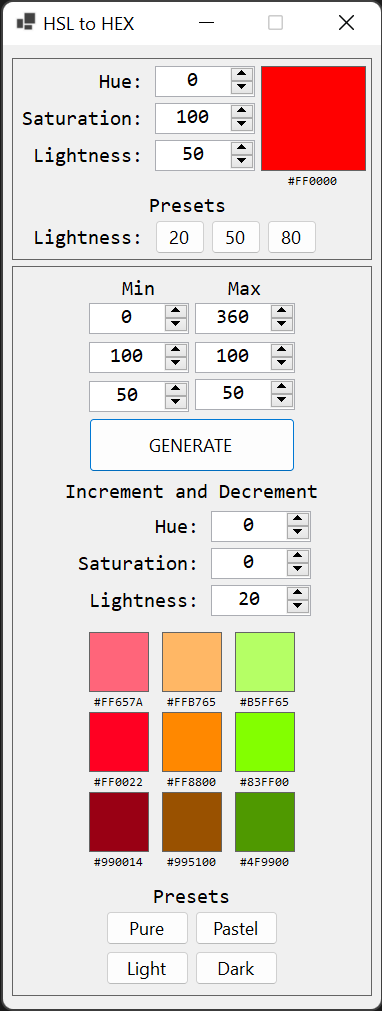Select the #FF657A pink swatch
382x1011 pixels.
(x=119, y=662)
